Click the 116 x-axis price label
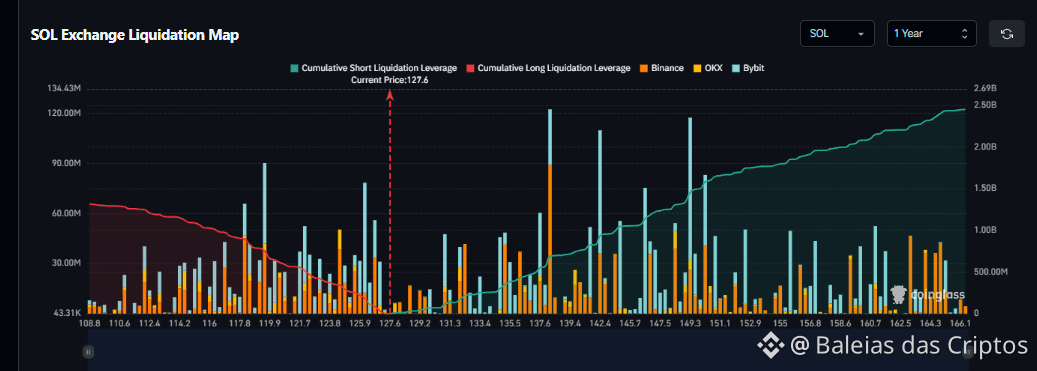This screenshot has width=1037, height=371. [210, 324]
